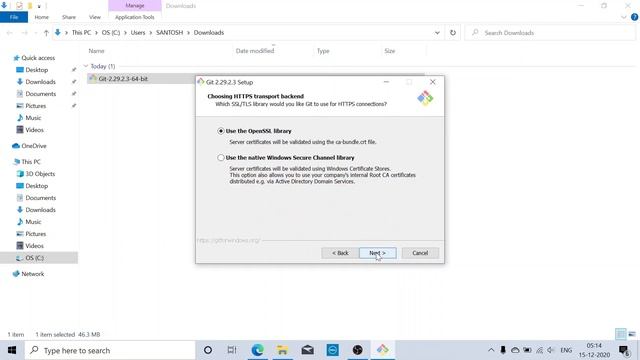Open Quick Access Toolbar customize dropdown

[x=39, y=6]
